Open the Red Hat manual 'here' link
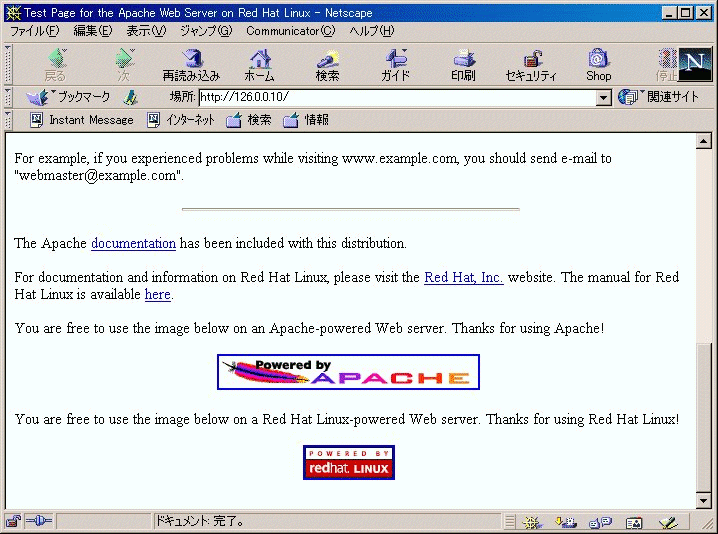This screenshot has height=534, width=718. [x=158, y=294]
